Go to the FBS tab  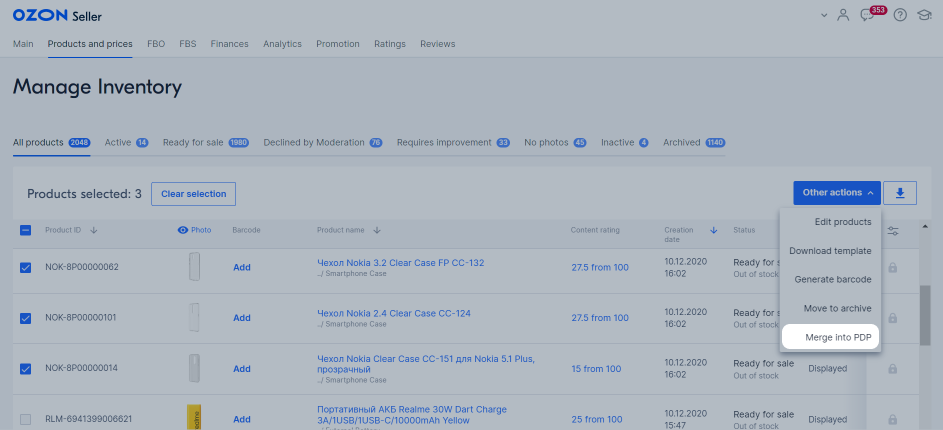pos(188,44)
